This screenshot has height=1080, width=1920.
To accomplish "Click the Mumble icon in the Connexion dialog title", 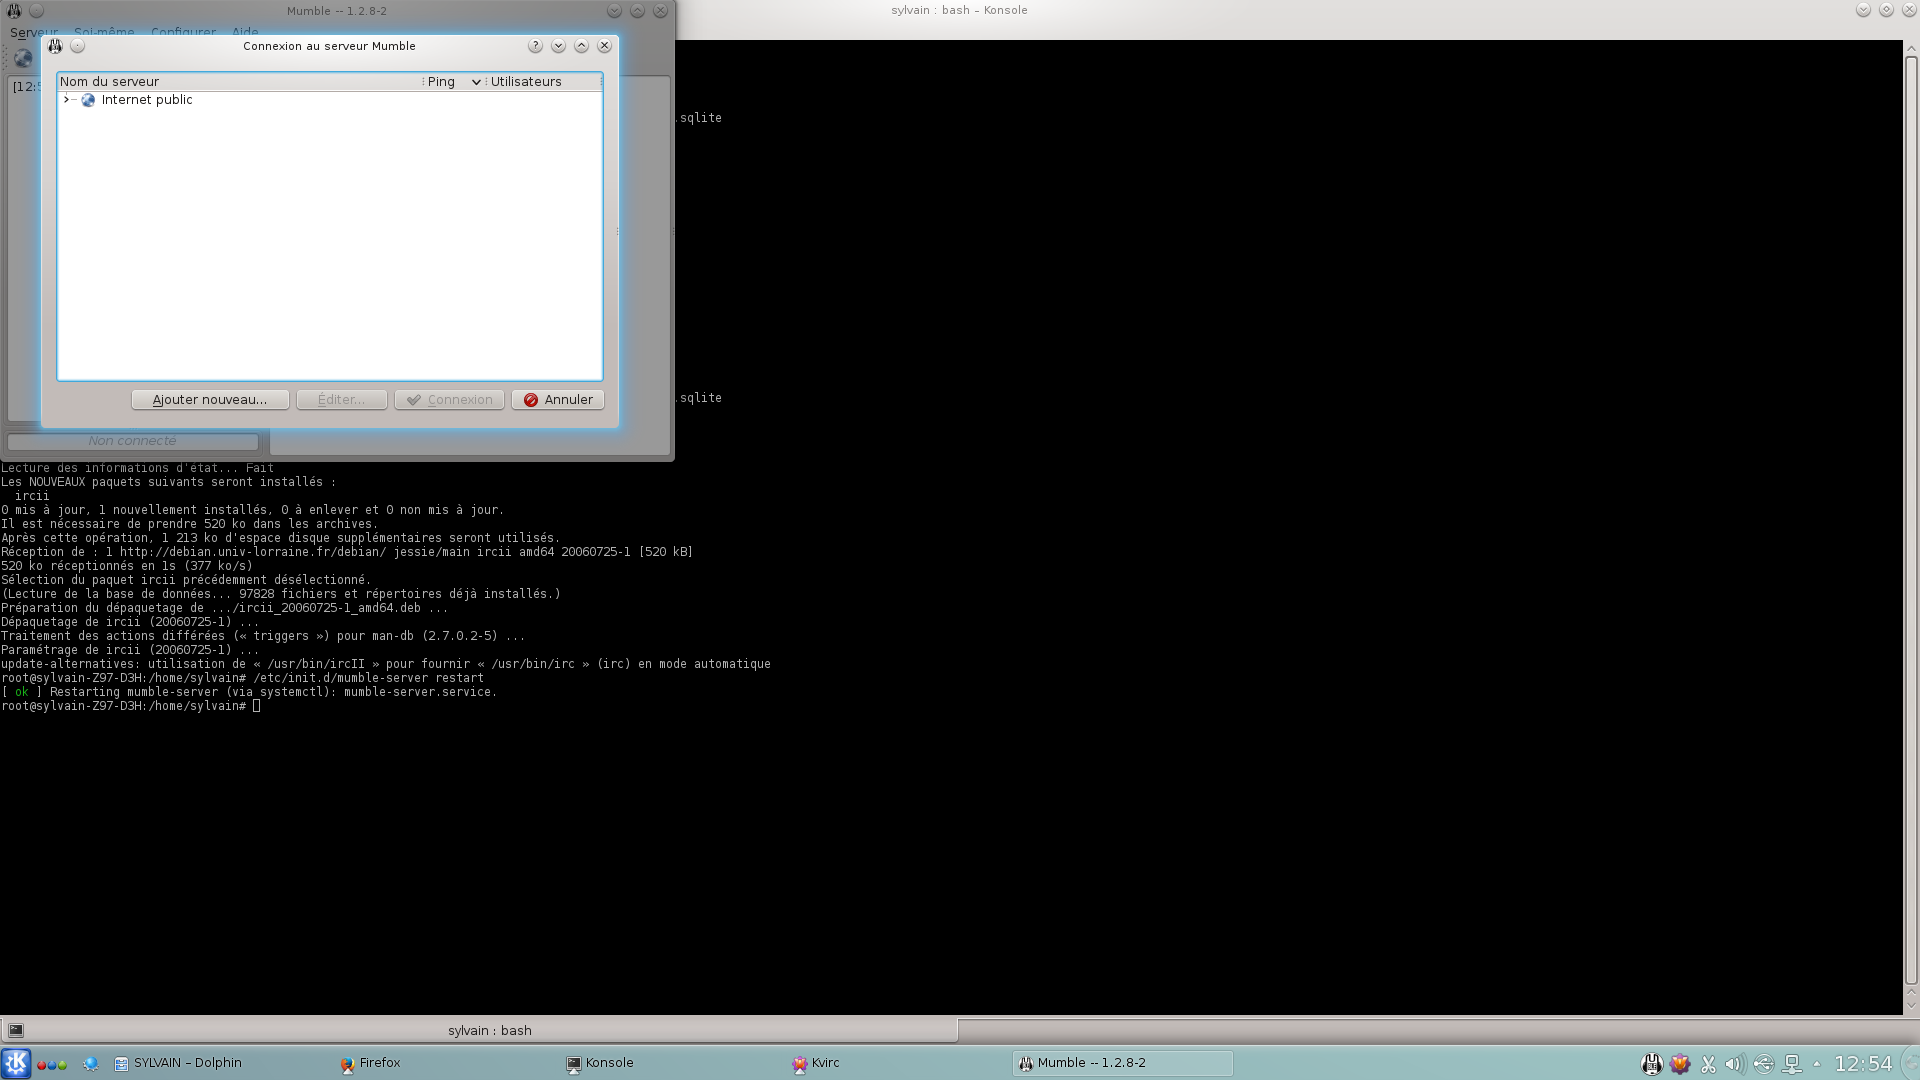I will point(55,46).
